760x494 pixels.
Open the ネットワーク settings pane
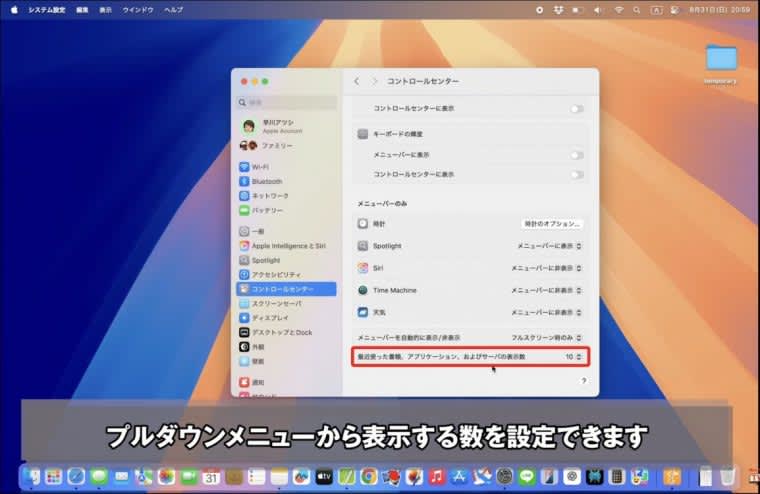(x=269, y=196)
